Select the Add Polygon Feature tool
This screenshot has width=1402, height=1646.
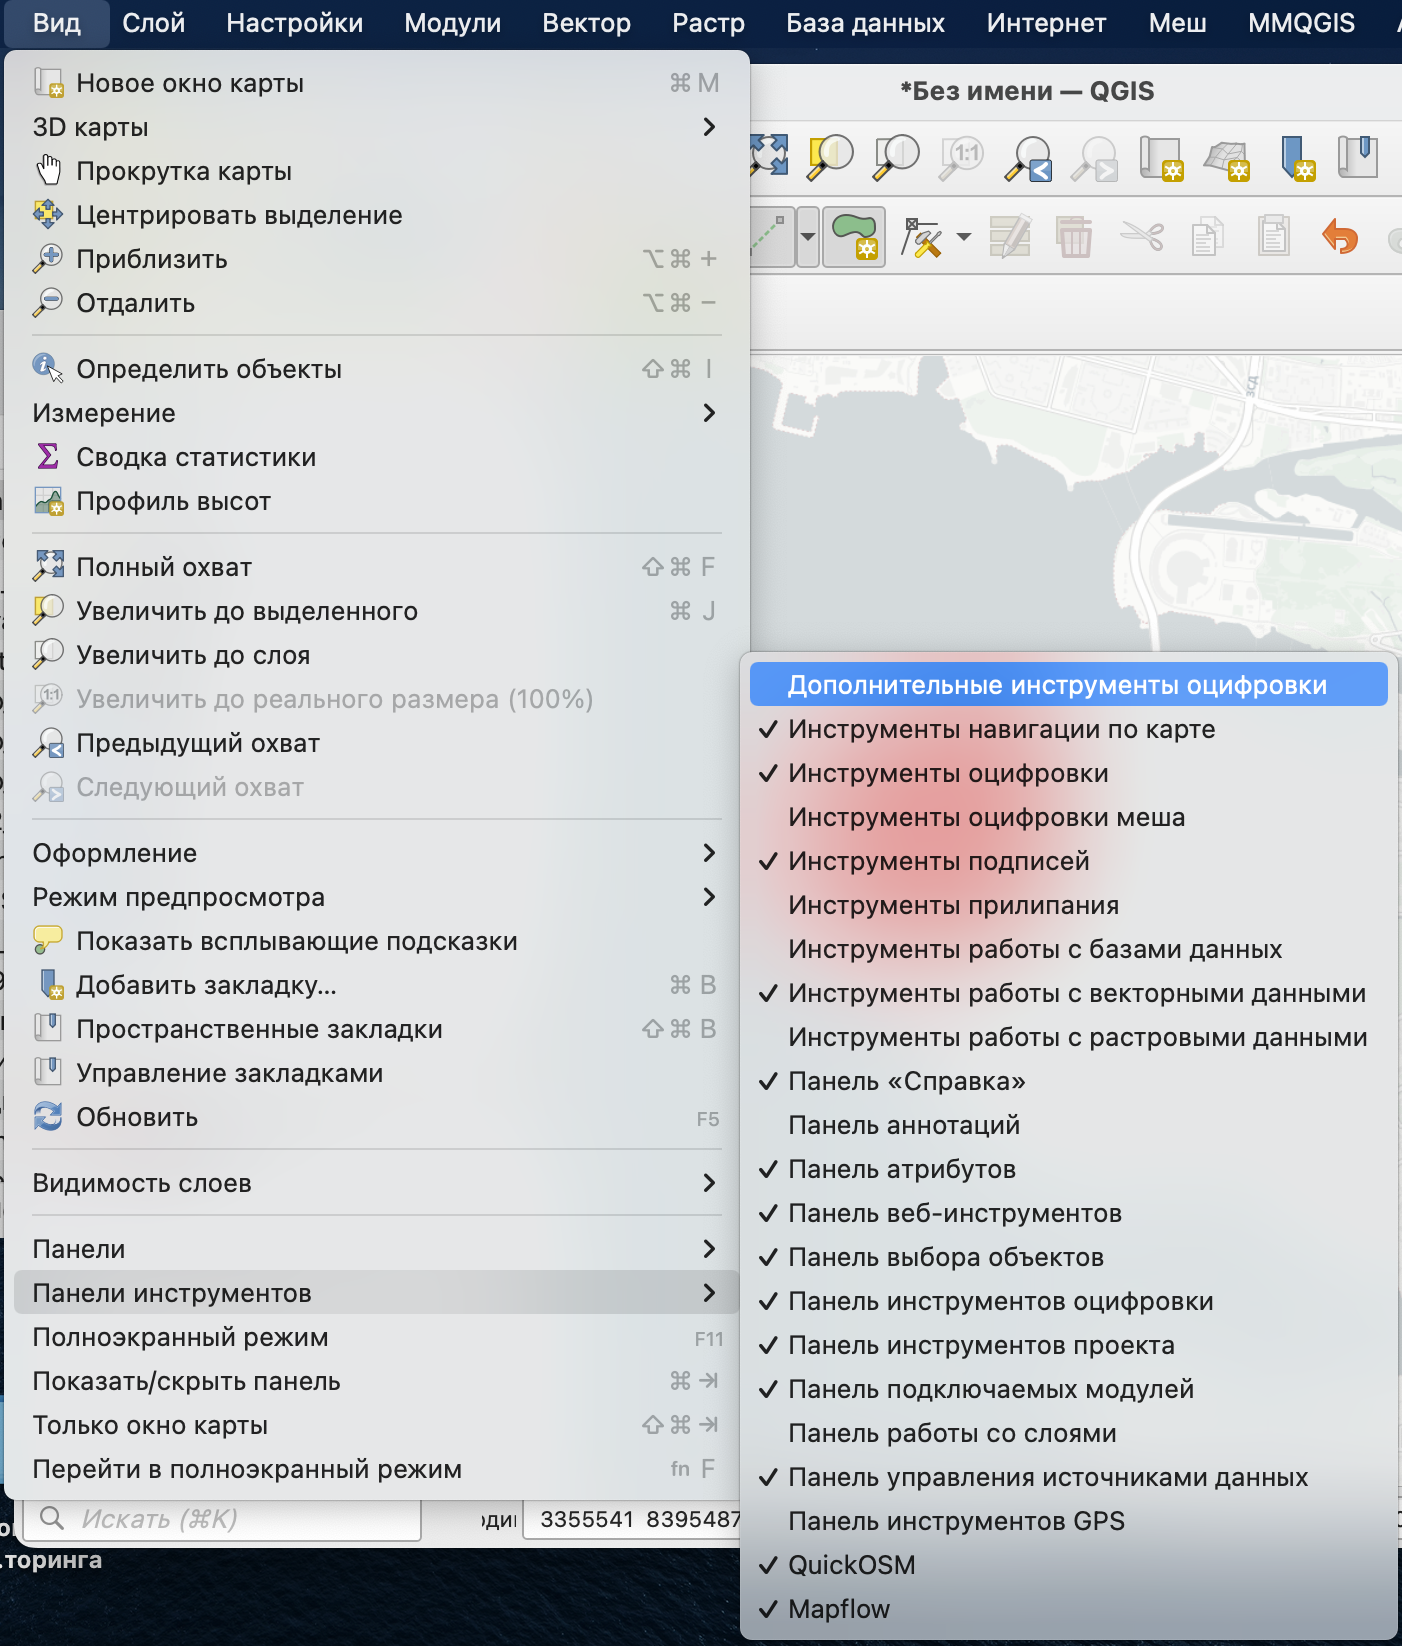click(854, 237)
